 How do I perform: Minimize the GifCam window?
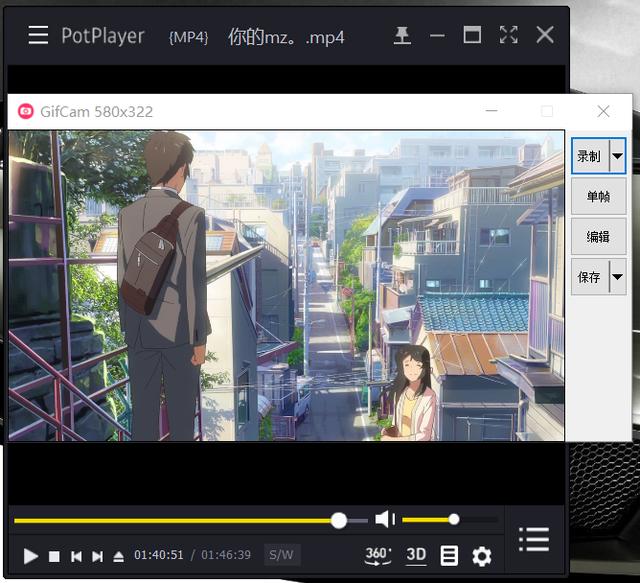click(x=491, y=110)
